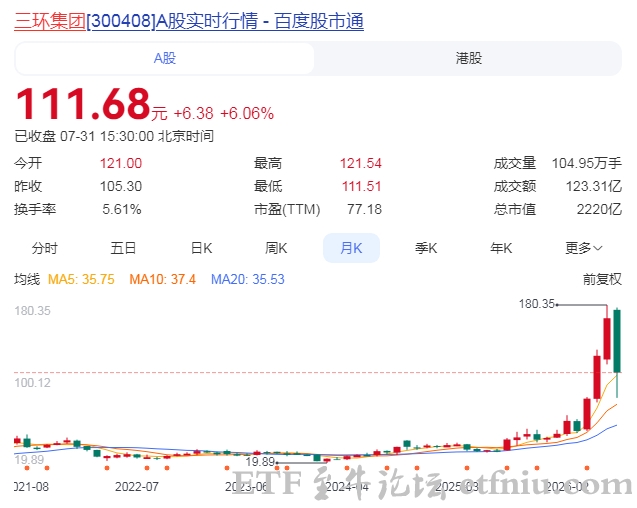
Task: Click the +6.06% change value
Action: click(x=247, y=113)
